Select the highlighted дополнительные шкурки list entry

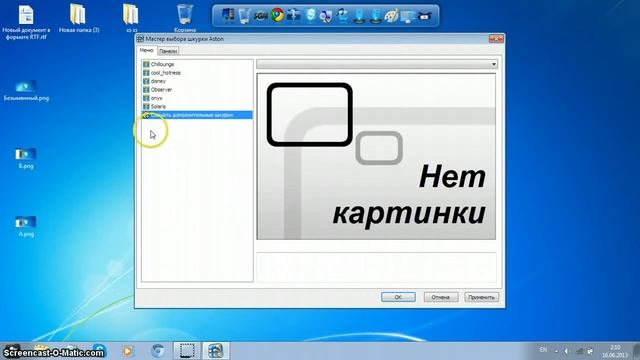tap(198, 115)
